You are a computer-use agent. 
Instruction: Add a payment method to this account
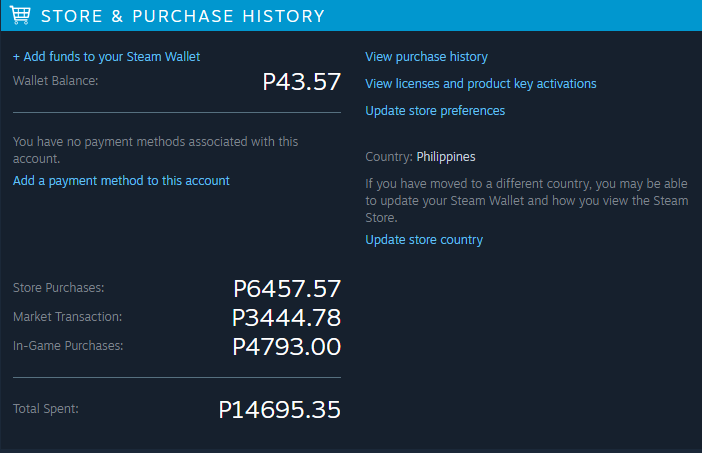[121, 181]
